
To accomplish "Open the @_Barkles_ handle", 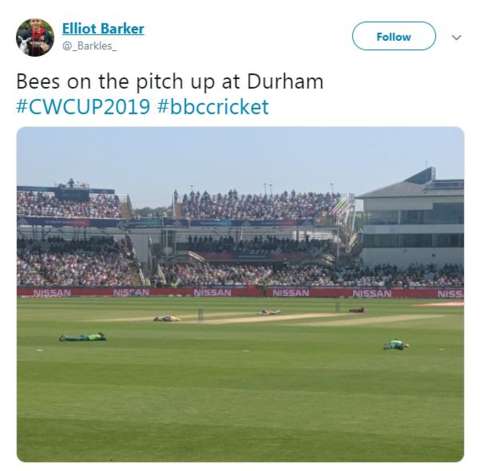I will (x=89, y=46).
